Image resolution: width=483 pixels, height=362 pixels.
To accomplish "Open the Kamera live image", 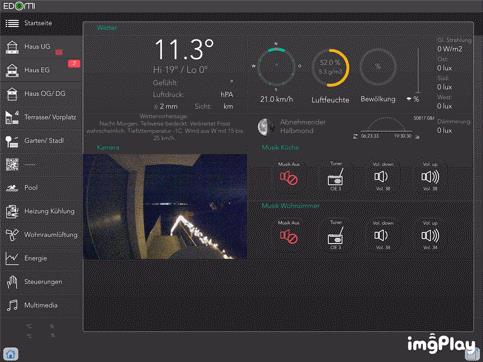I will coord(165,206).
